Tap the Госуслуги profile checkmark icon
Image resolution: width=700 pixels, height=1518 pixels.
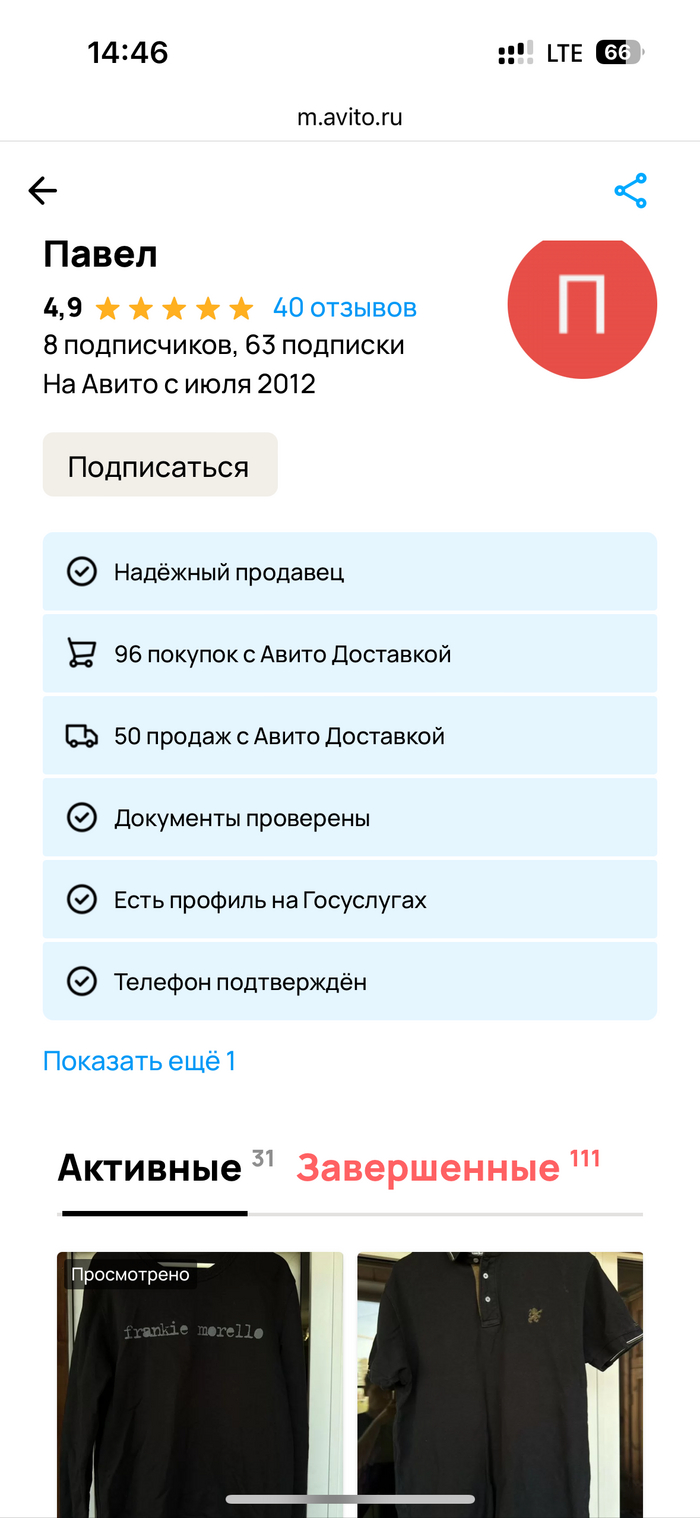tap(81, 900)
